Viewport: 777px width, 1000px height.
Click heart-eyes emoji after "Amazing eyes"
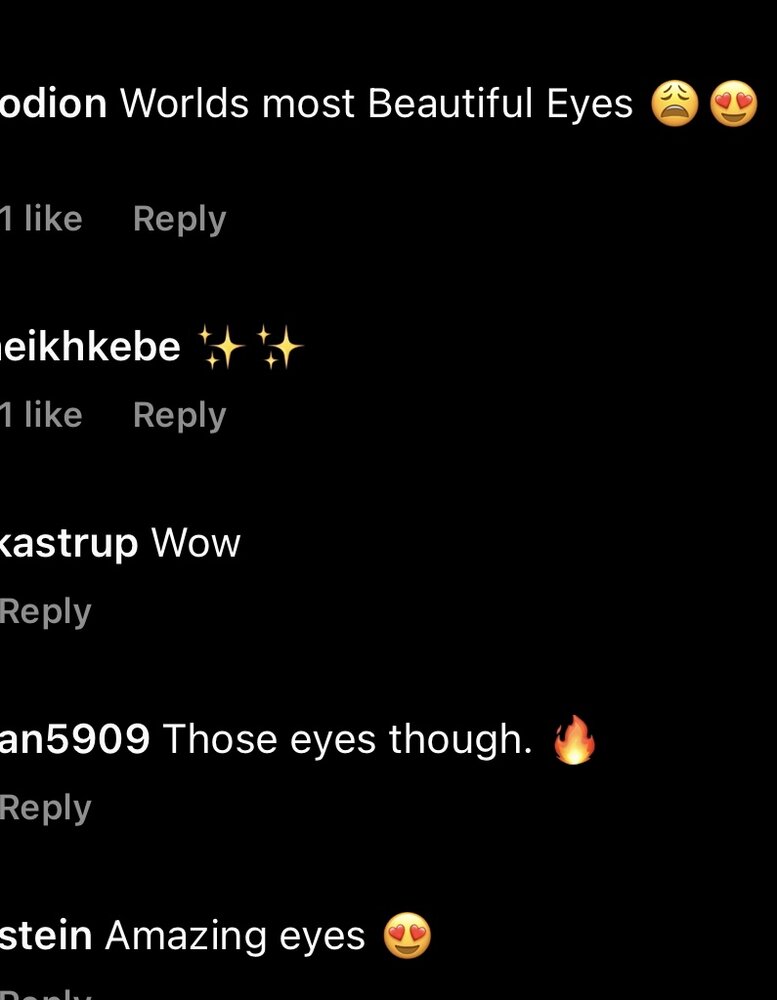pyautogui.click(x=407, y=937)
